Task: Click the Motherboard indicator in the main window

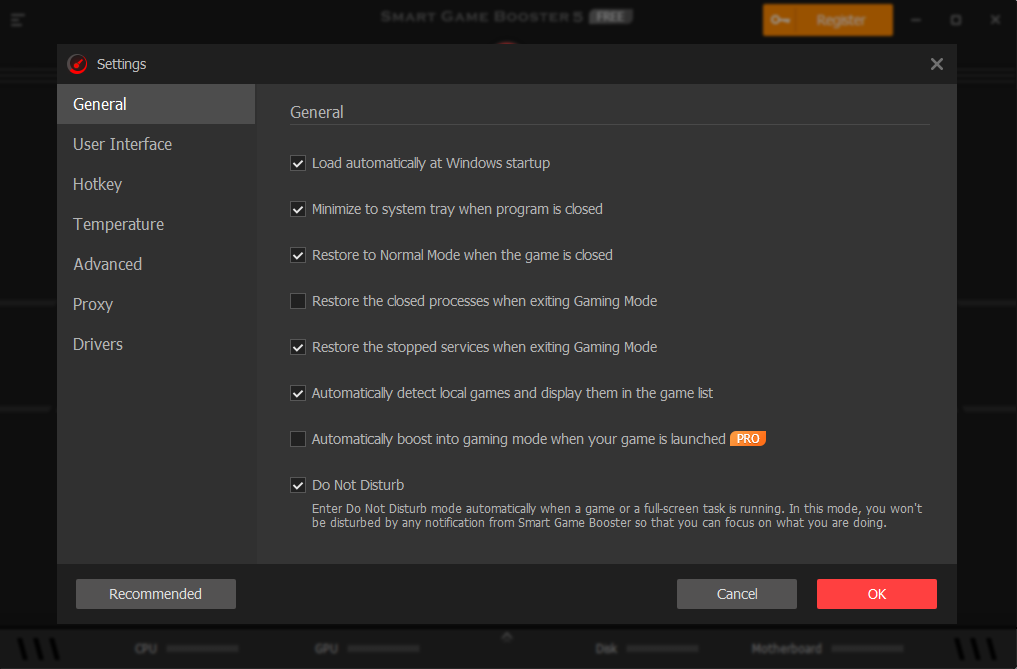Action: point(827,648)
